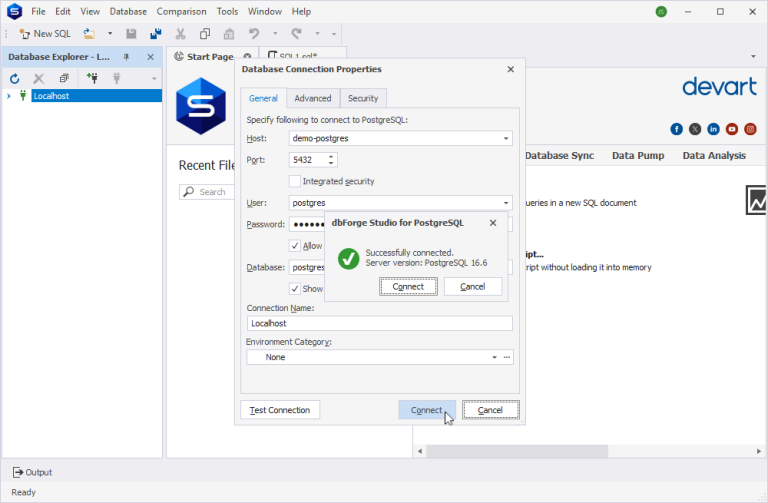Open Devart's Facebook page icon
The width and height of the screenshot is (768, 503).
point(677,129)
